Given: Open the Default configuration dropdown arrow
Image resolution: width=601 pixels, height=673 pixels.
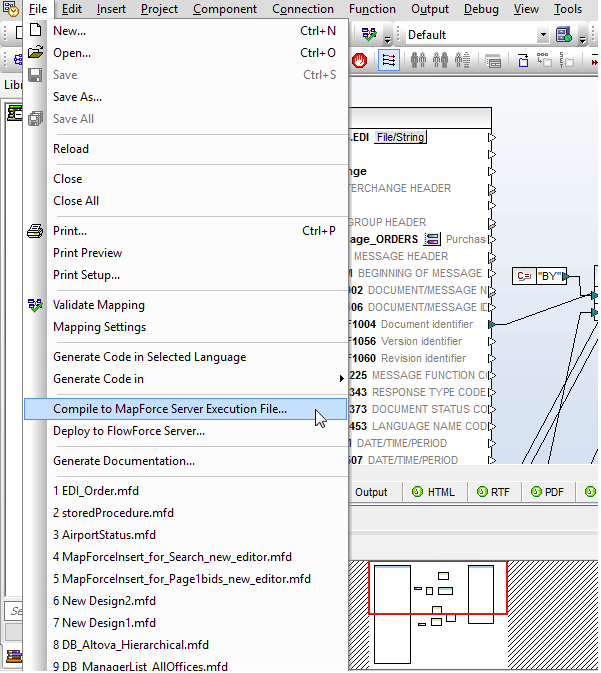Looking at the screenshot, I should 543,35.
